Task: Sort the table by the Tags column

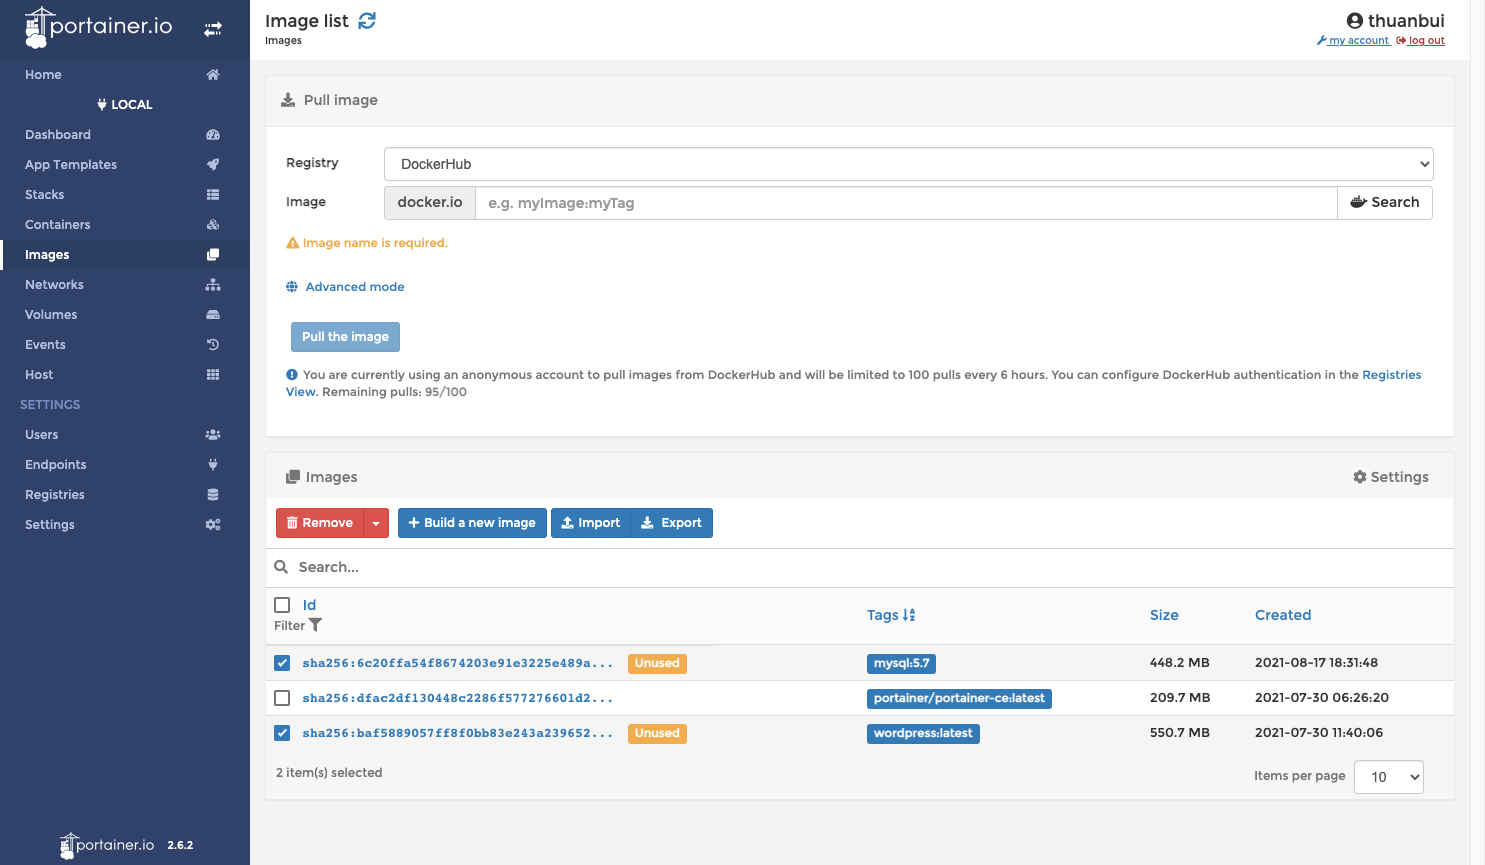Action: [x=890, y=615]
